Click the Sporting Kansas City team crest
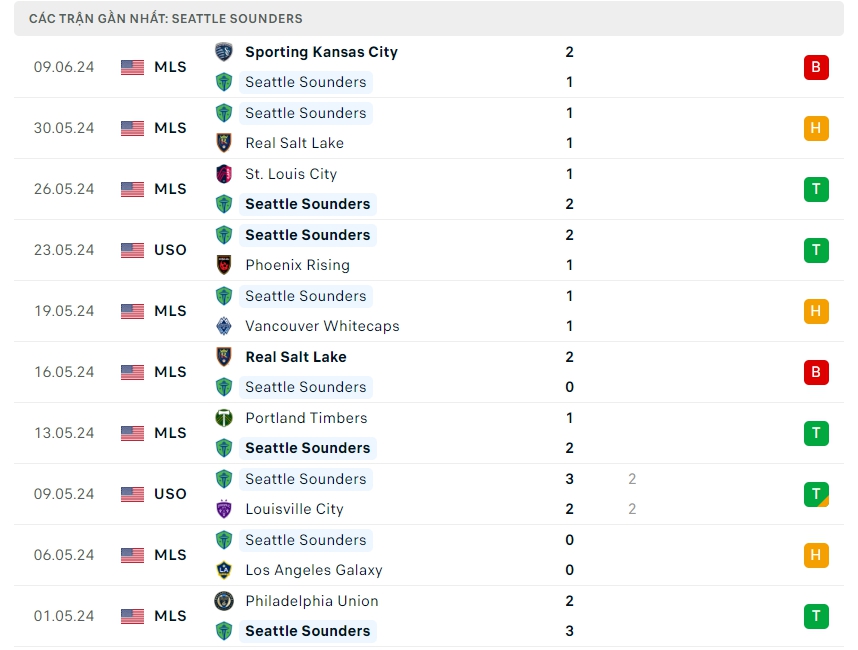This screenshot has height=650, width=858. [x=224, y=52]
